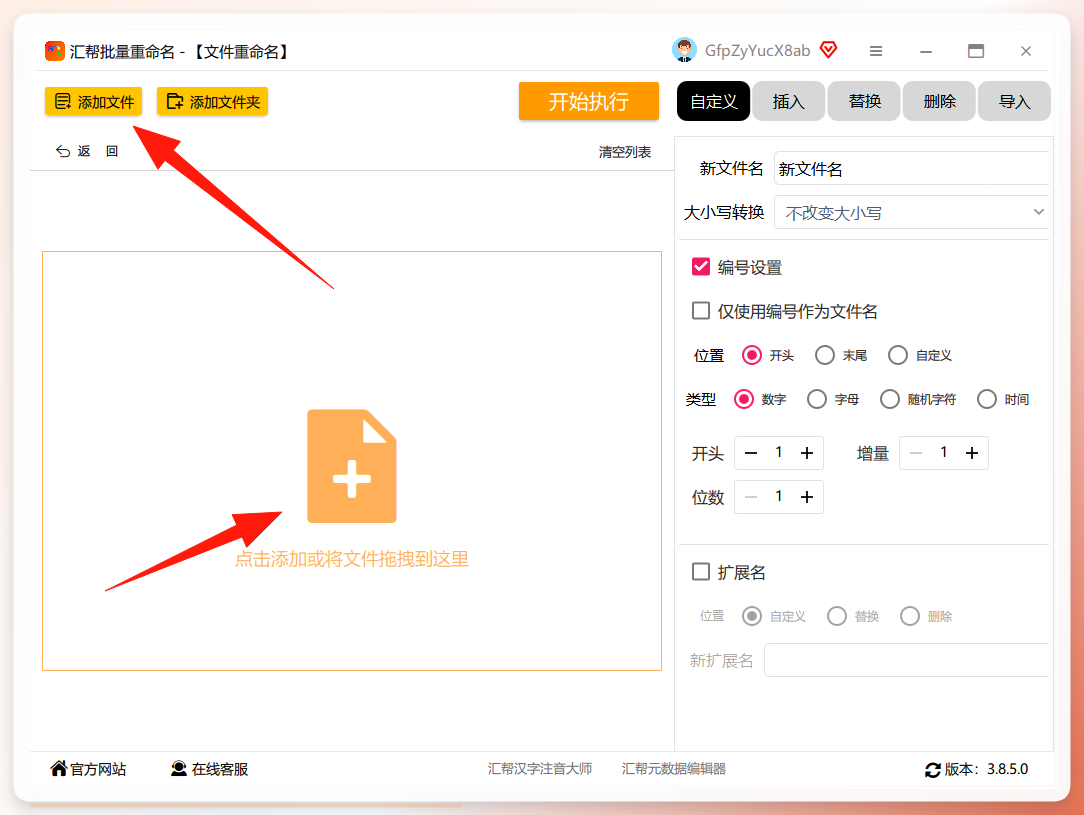Increase the 位数 digits value

pos(807,497)
